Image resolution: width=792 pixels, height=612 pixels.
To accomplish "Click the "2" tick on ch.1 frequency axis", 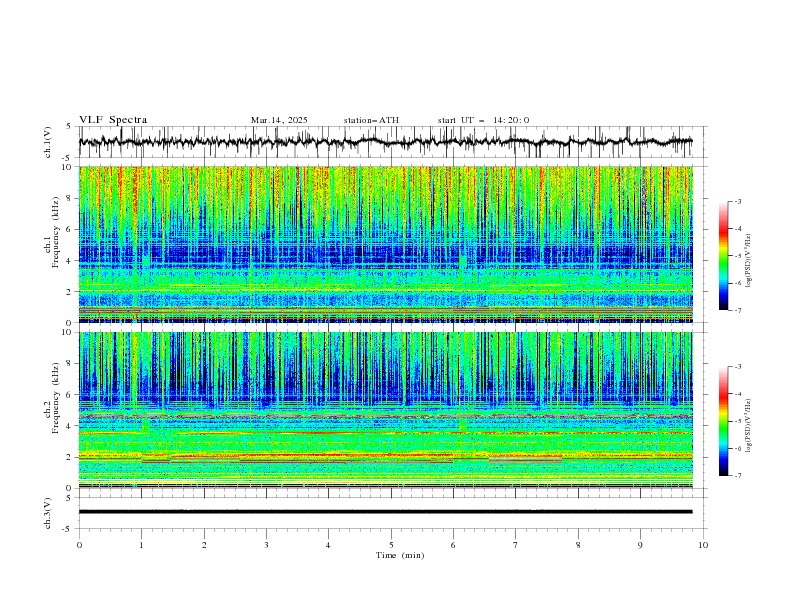I will click(x=69, y=292).
